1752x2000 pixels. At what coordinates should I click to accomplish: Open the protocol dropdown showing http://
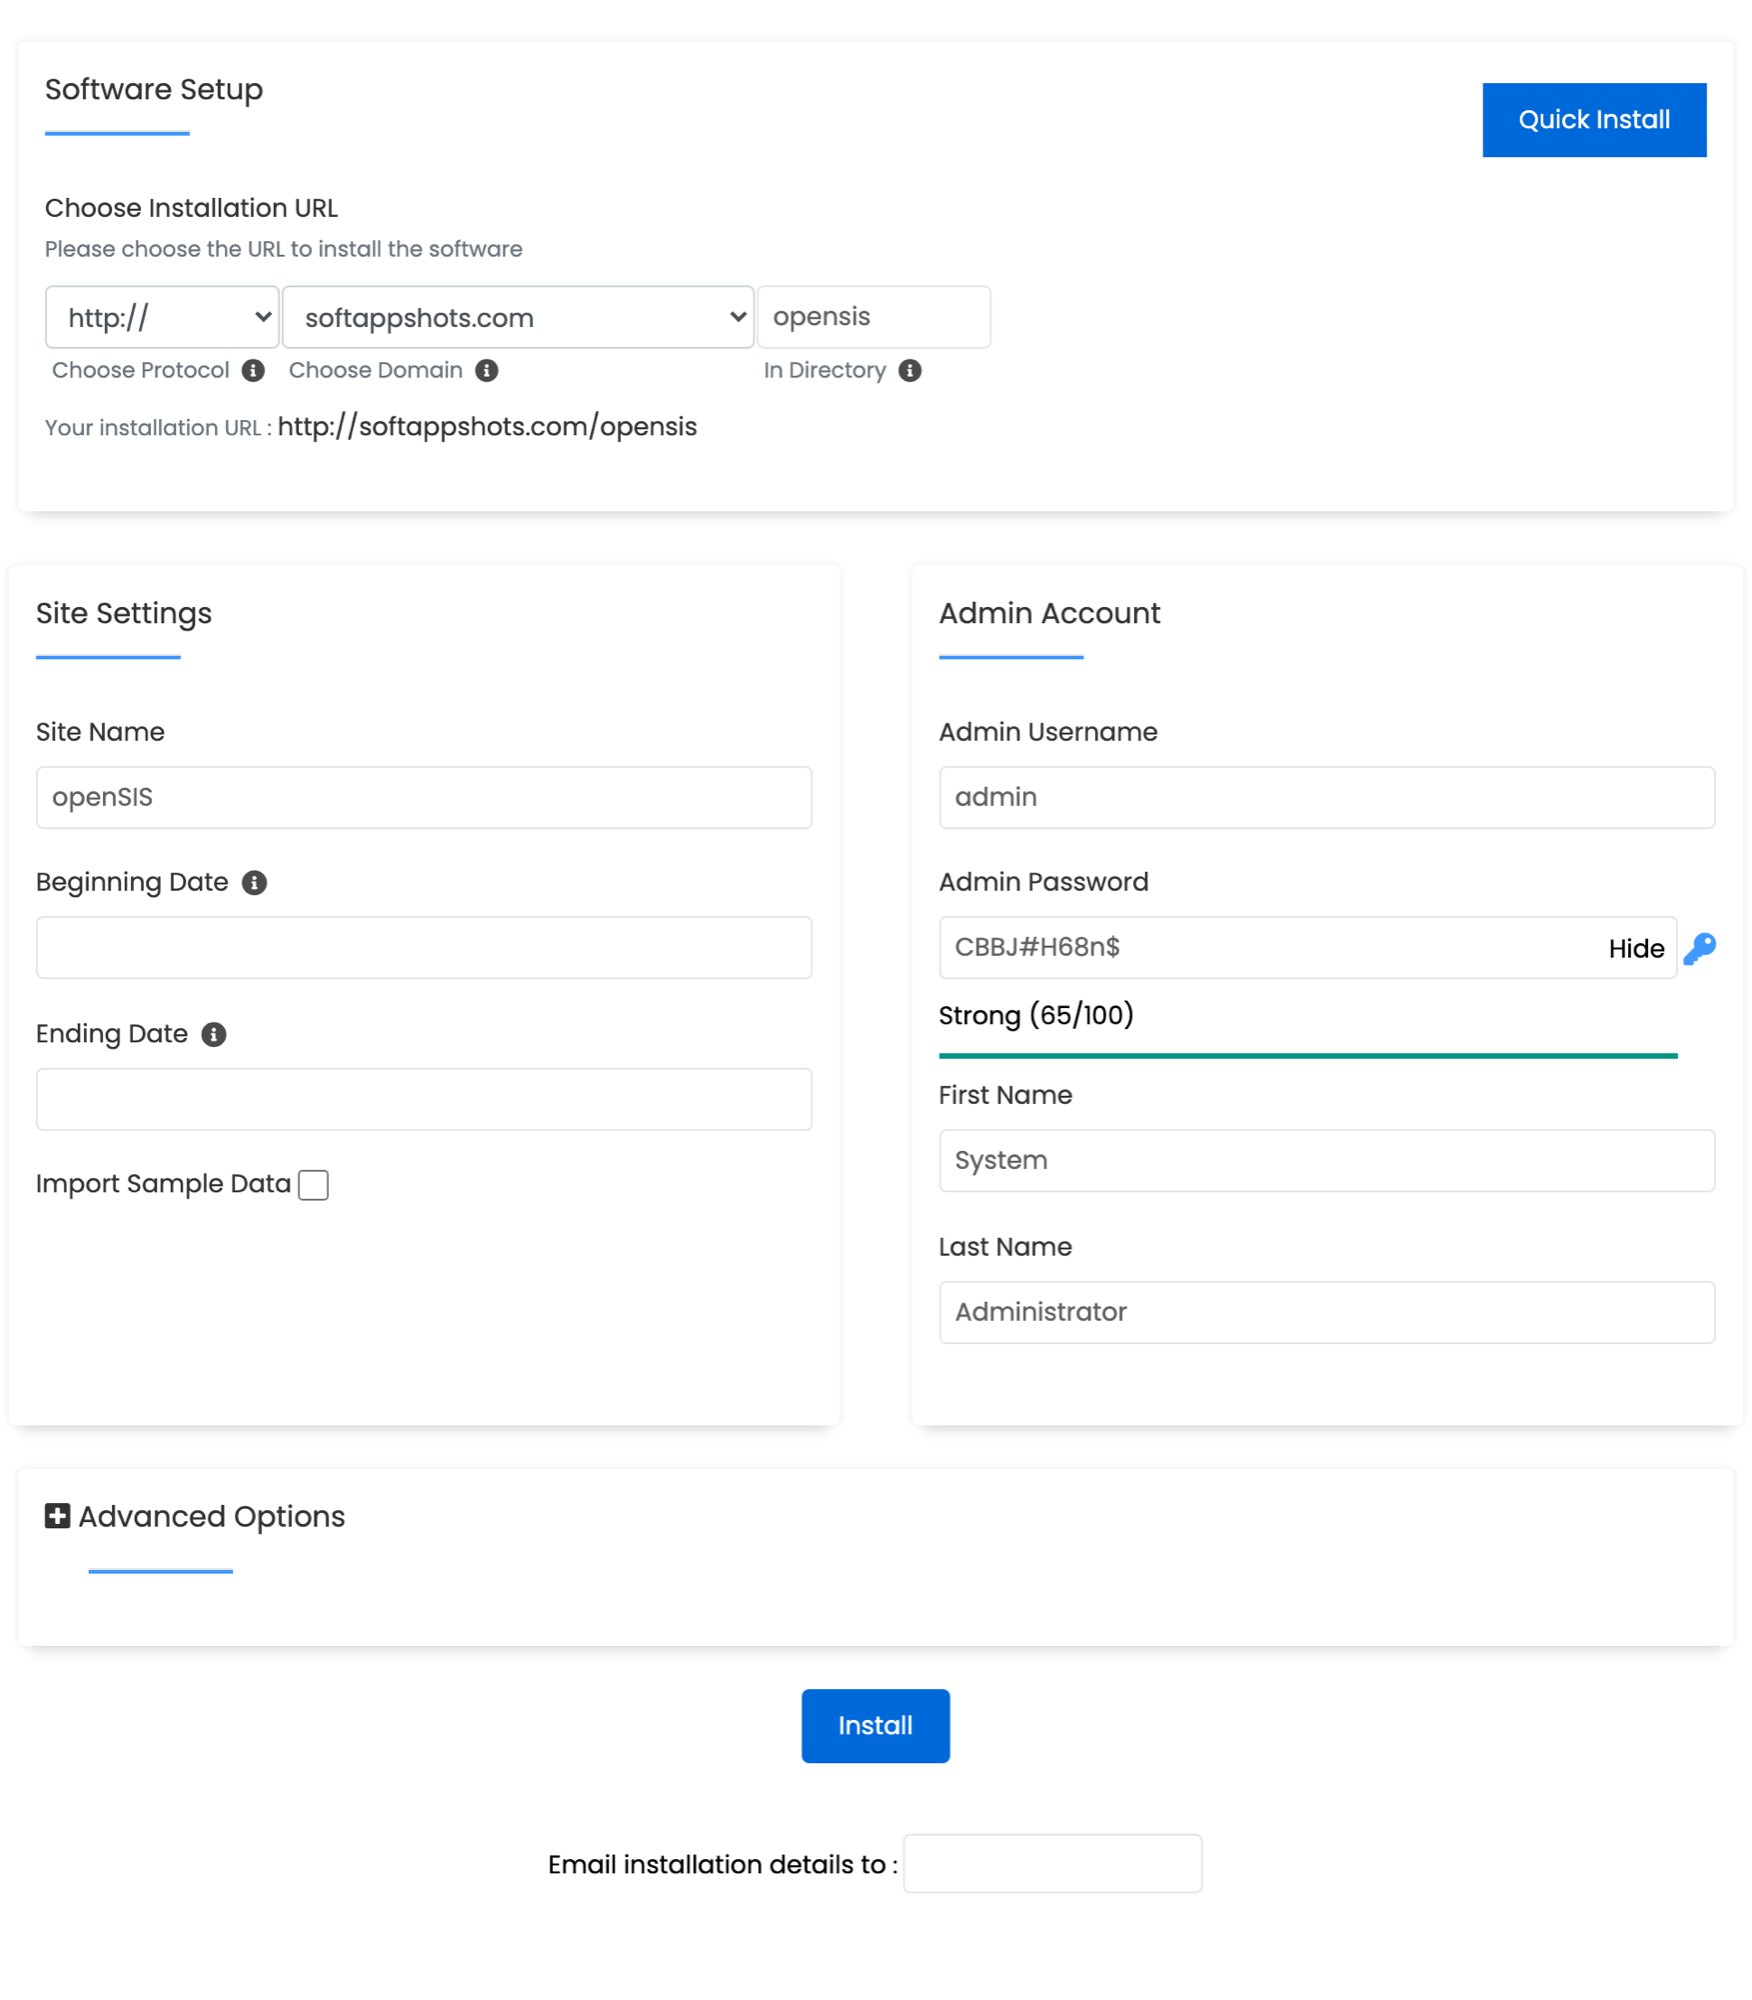tap(161, 317)
